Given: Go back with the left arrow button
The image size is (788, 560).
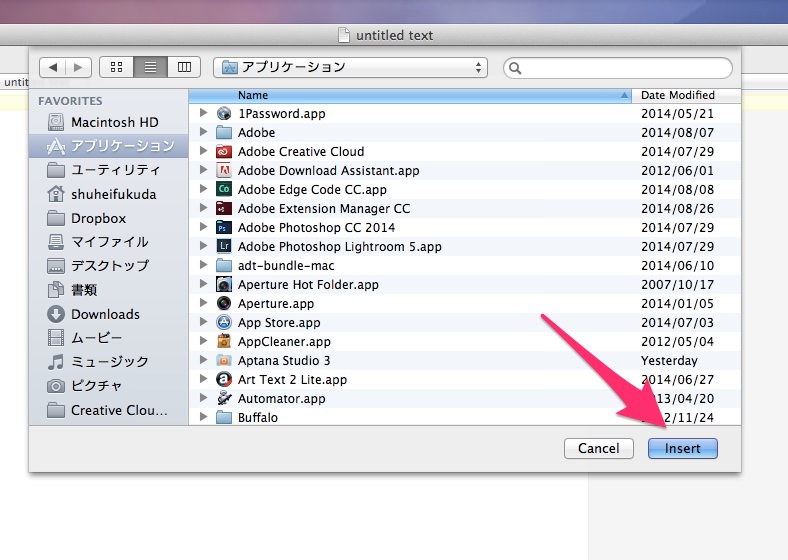Looking at the screenshot, I should [52, 67].
